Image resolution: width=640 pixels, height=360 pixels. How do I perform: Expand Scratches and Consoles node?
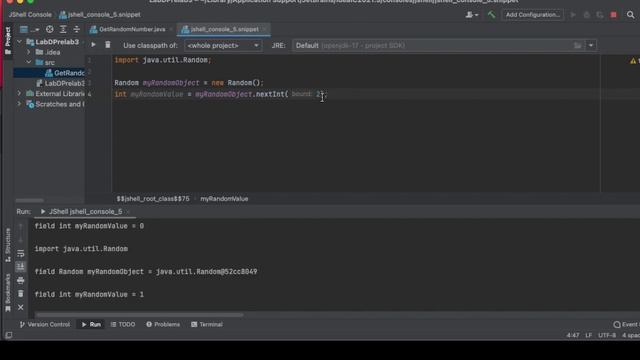(x=19, y=104)
